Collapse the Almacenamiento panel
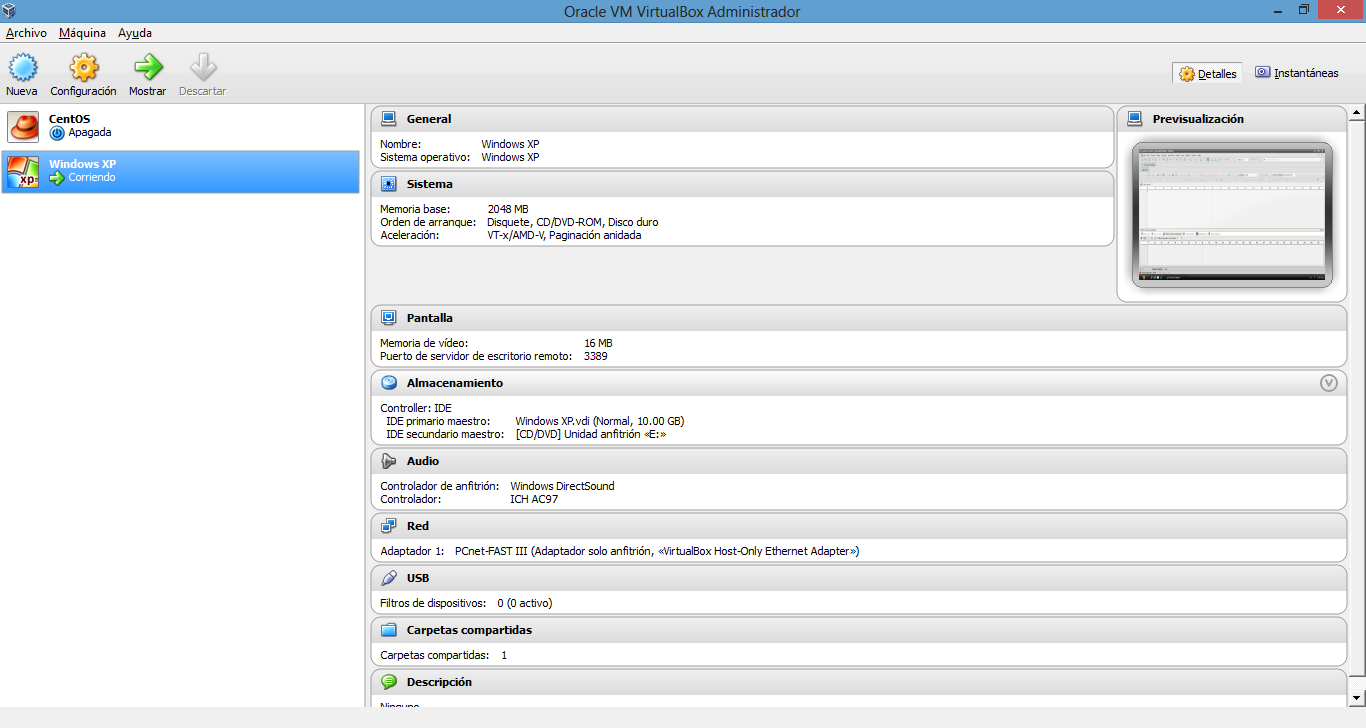 click(x=1329, y=382)
